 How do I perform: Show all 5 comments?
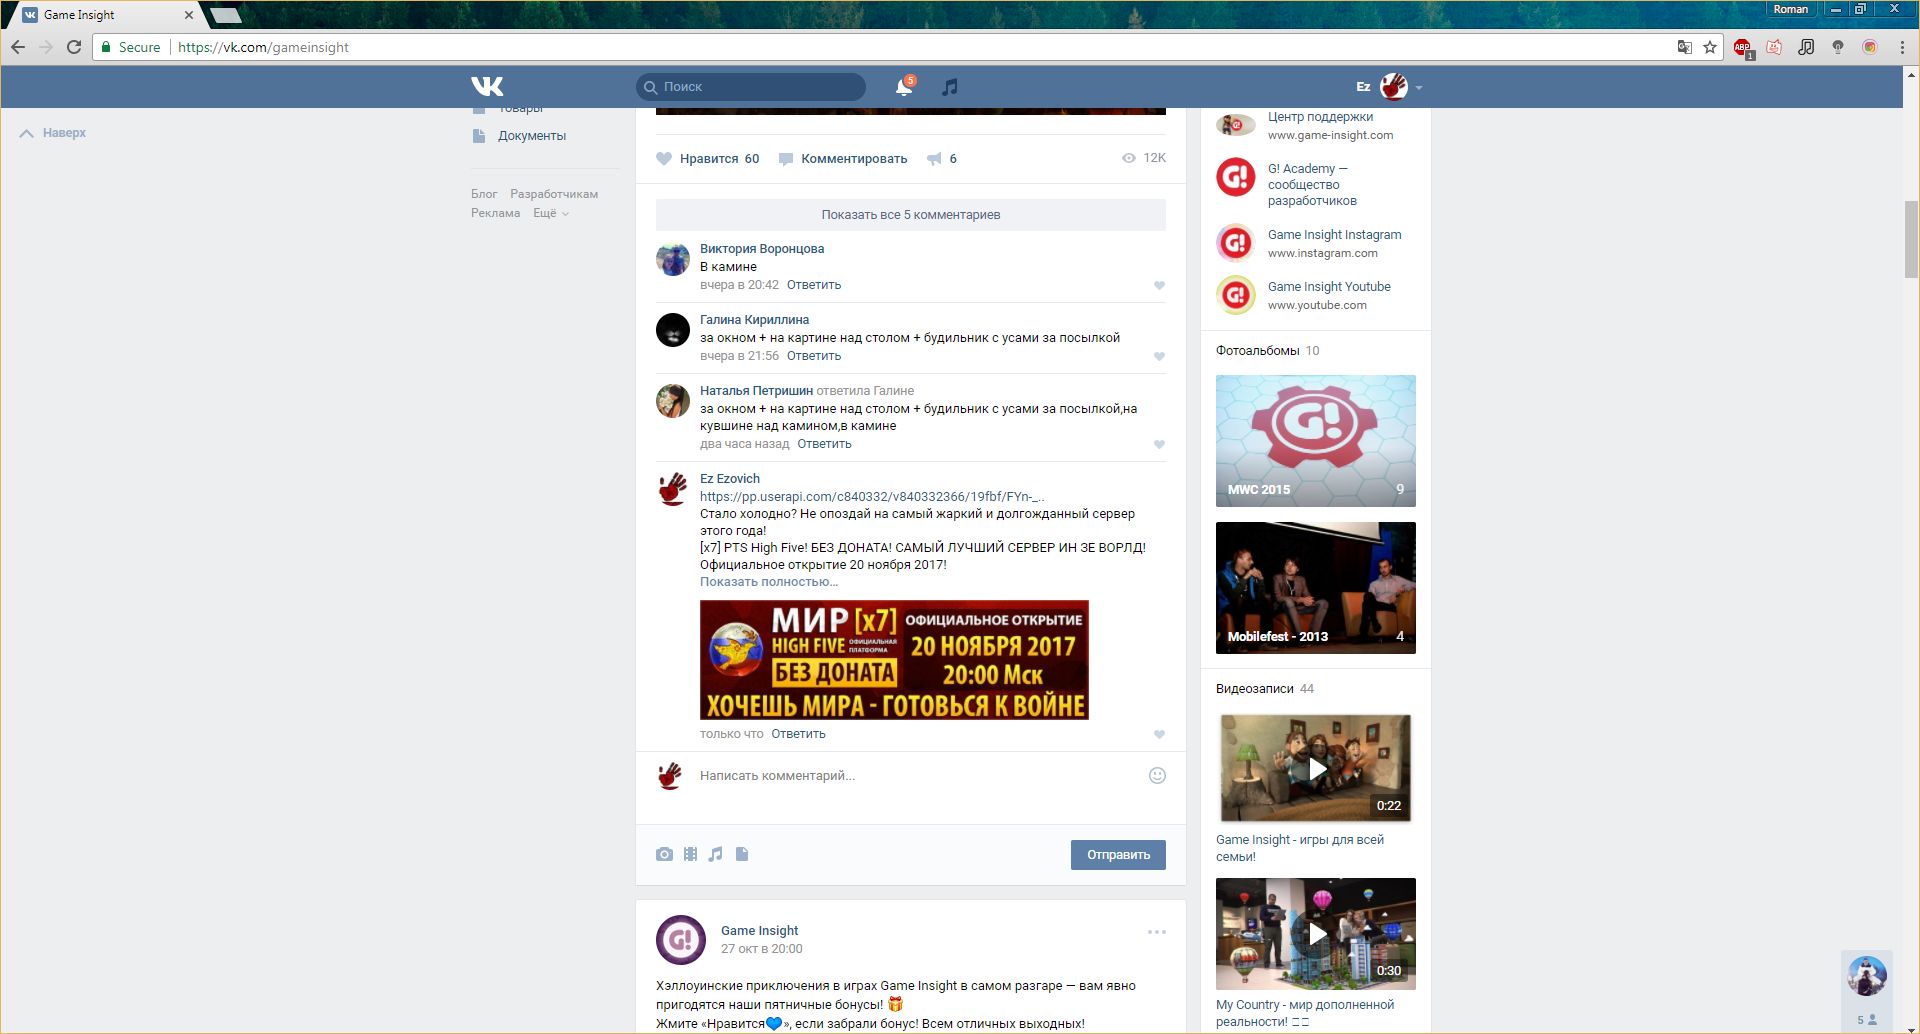point(910,215)
